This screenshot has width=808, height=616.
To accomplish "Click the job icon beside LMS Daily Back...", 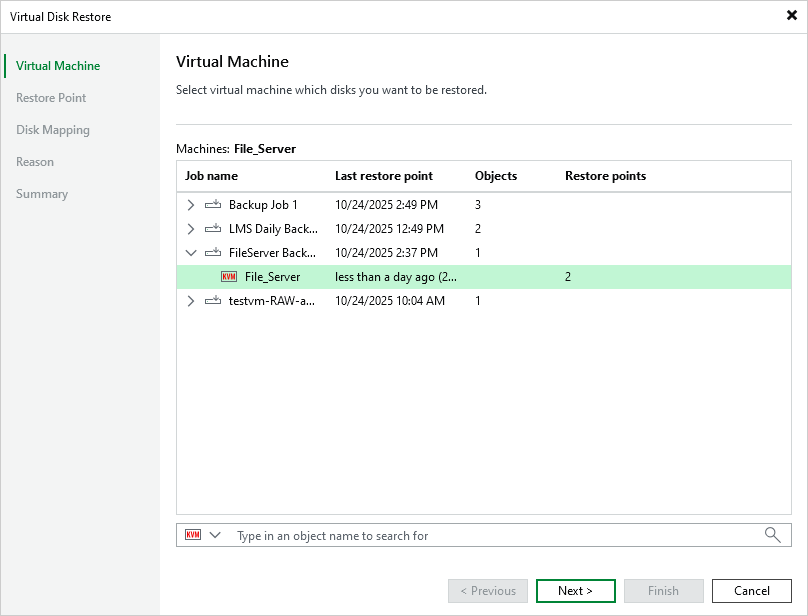I will 210,228.
